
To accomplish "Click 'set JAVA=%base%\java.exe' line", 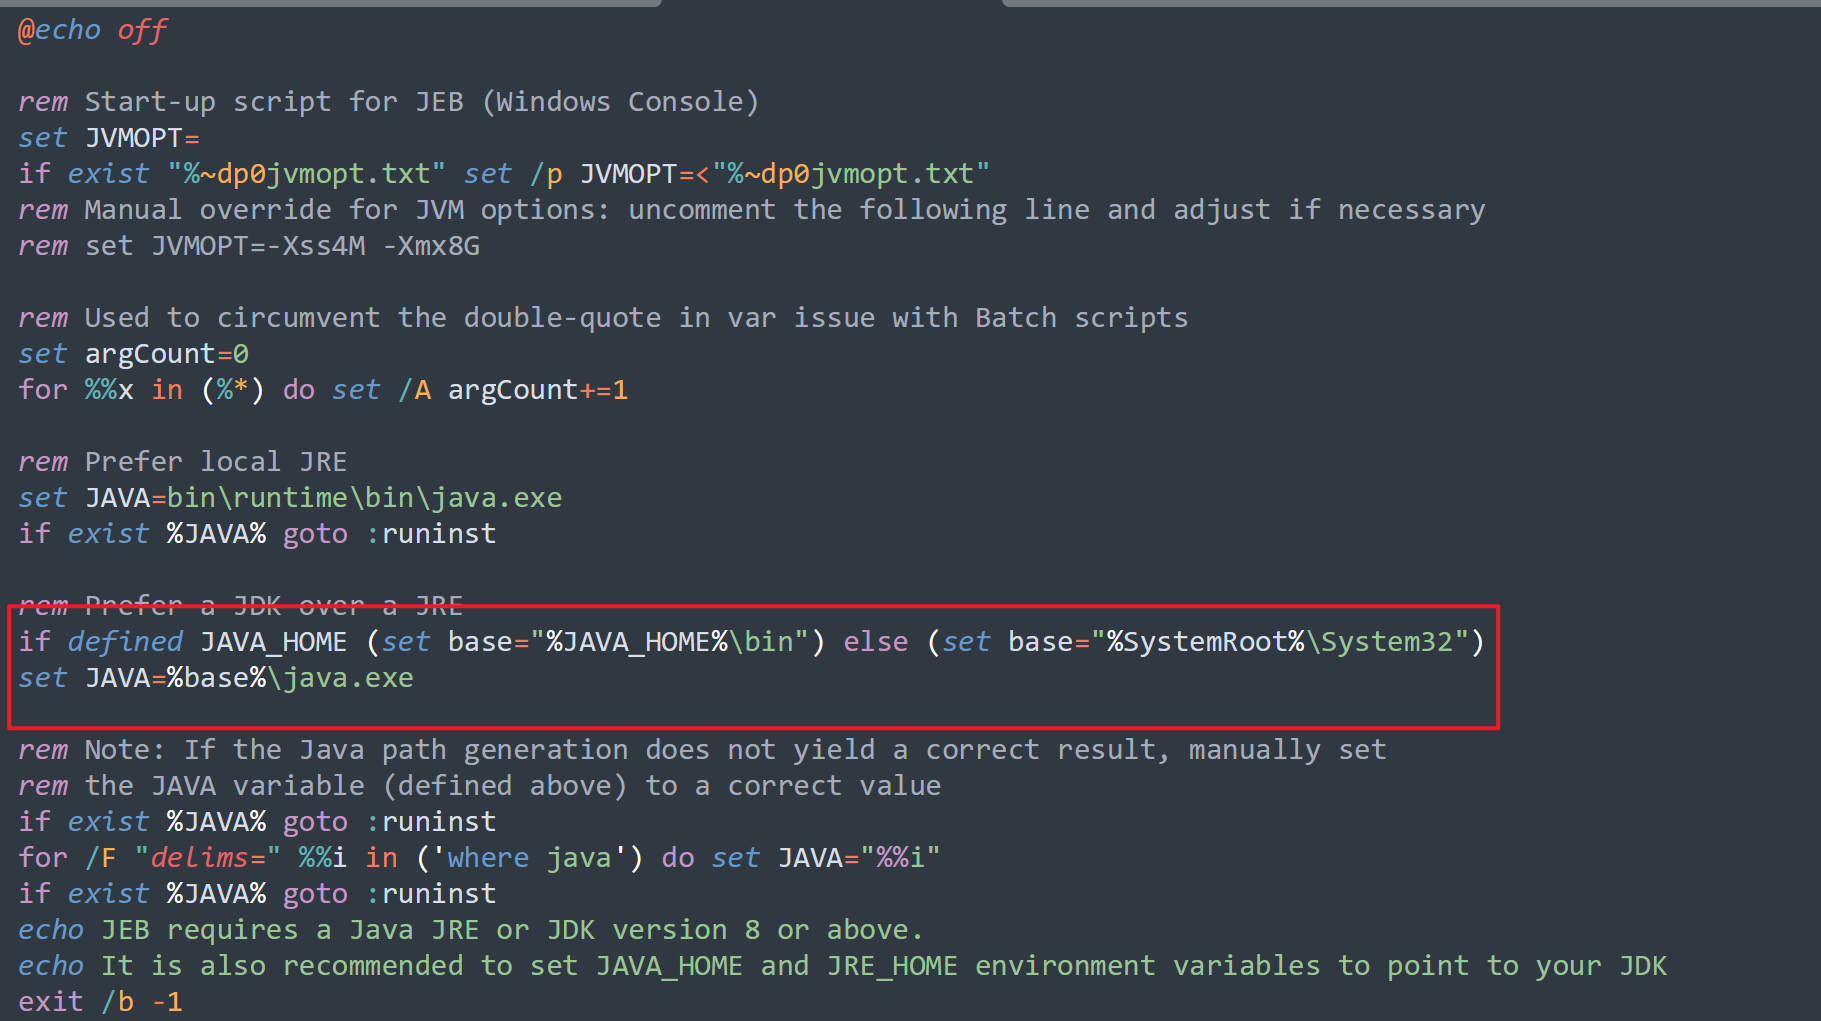I will point(216,678).
